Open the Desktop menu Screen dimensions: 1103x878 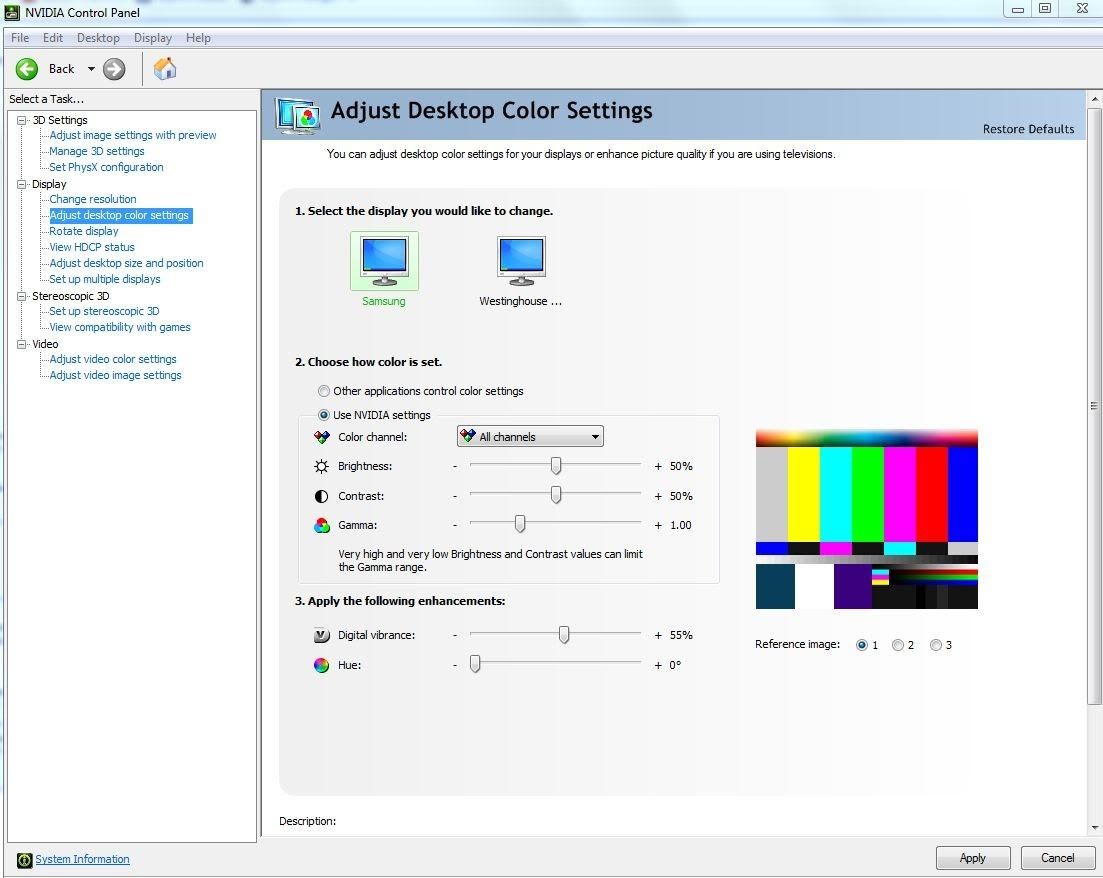[98, 38]
